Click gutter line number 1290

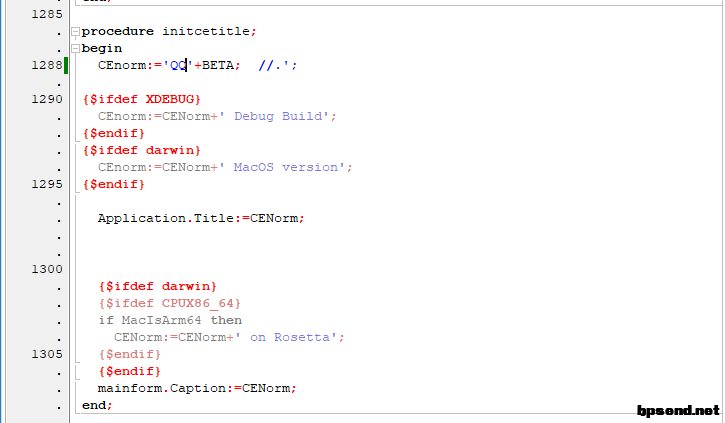tap(47, 99)
